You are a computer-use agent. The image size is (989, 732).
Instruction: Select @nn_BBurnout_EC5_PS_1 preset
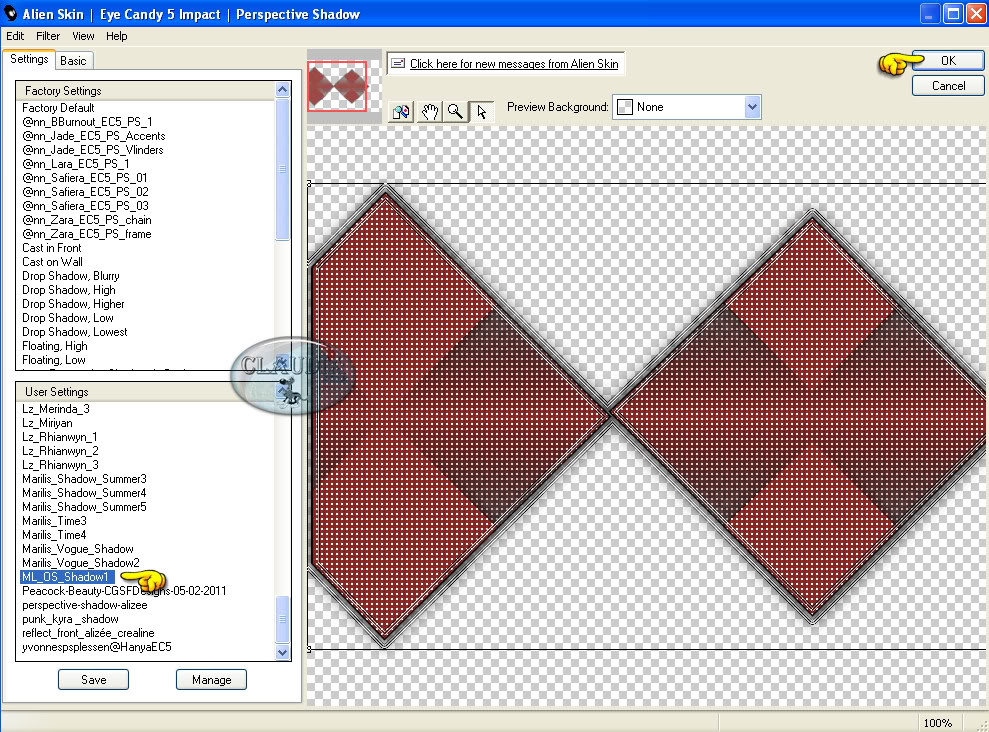(87, 122)
